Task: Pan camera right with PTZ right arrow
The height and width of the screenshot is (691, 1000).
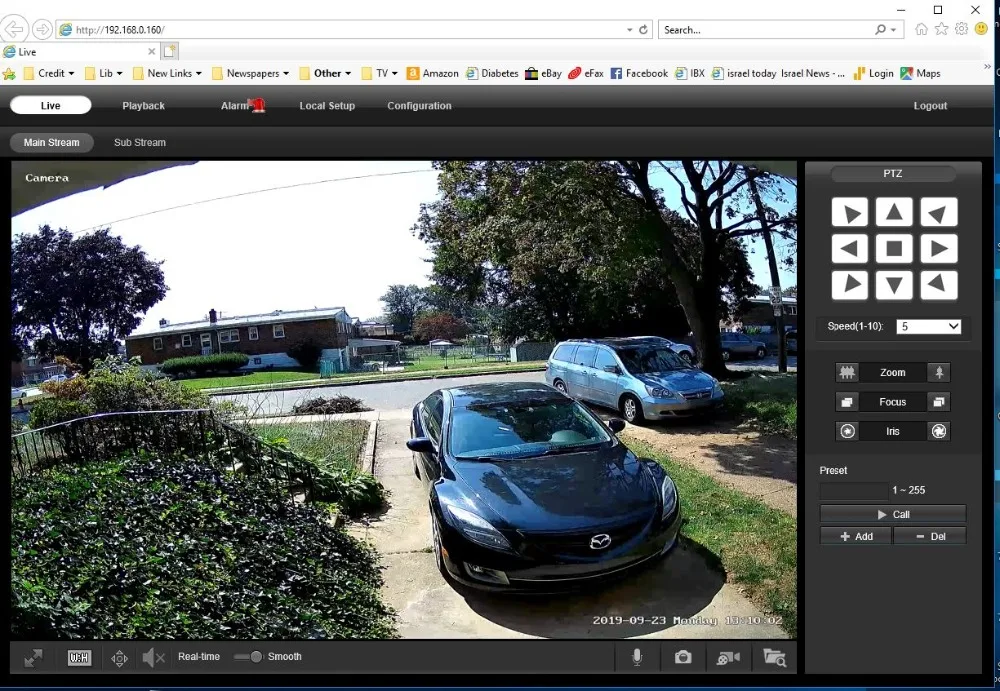Action: coord(939,248)
